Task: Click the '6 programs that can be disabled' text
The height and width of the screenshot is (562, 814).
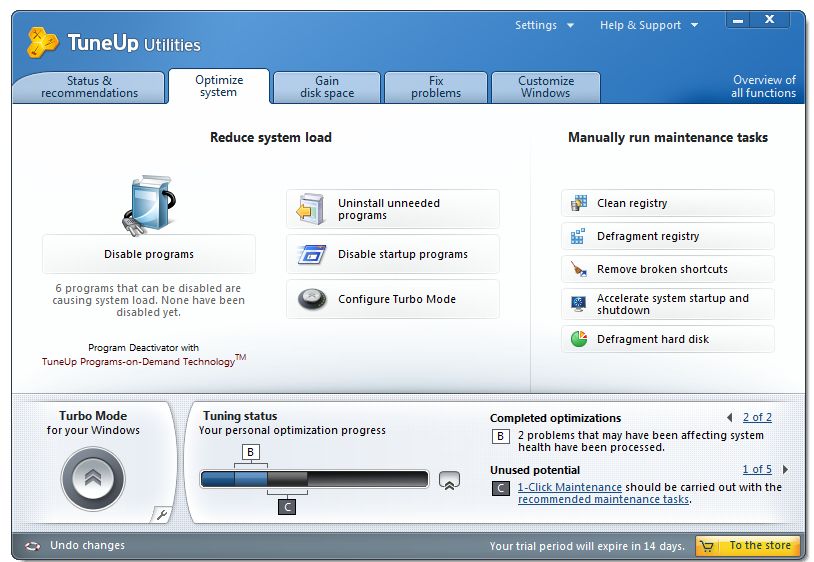Action: tap(148, 300)
